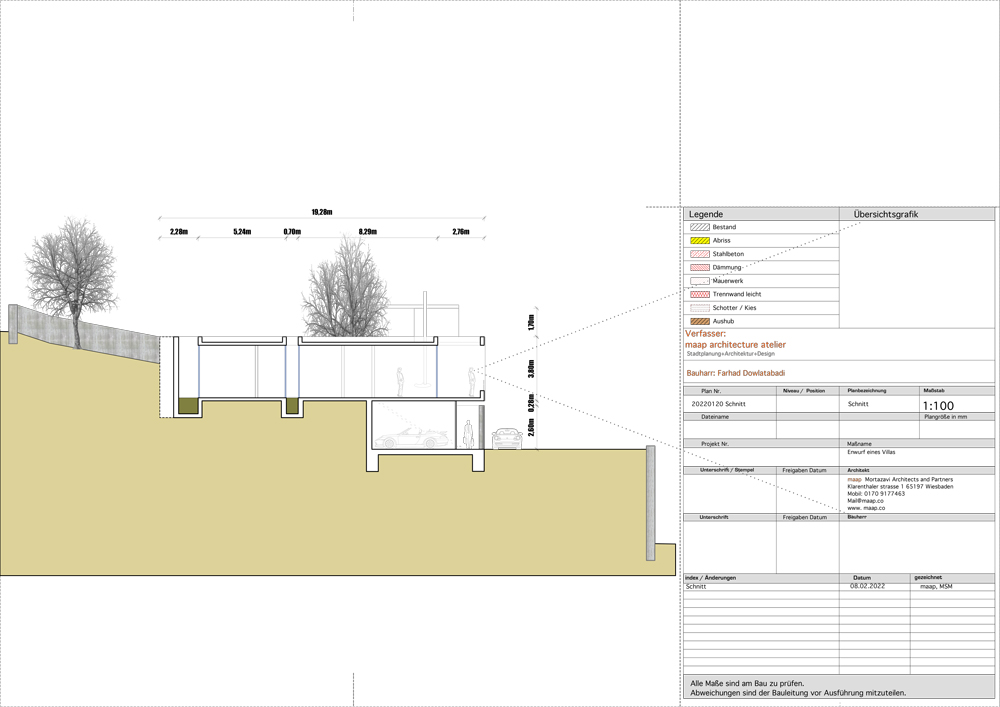This screenshot has height=707, width=1000.
Task: Click the 1:100 scale value
Action: pyautogui.click(x=938, y=406)
